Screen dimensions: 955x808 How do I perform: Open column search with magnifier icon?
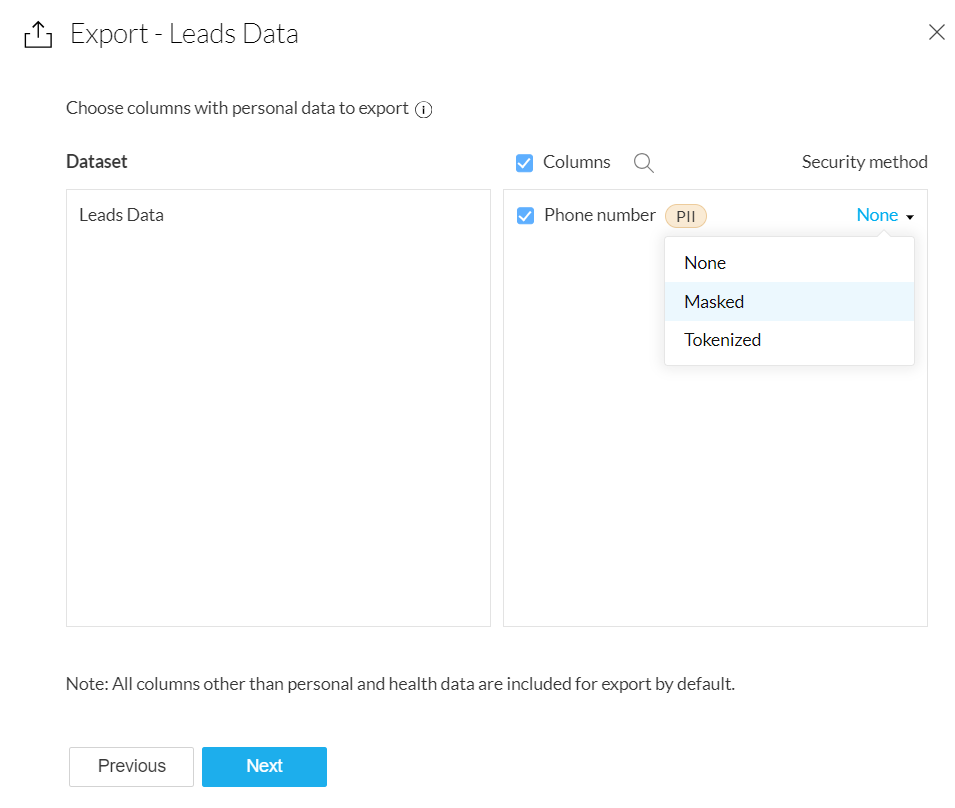tap(644, 163)
